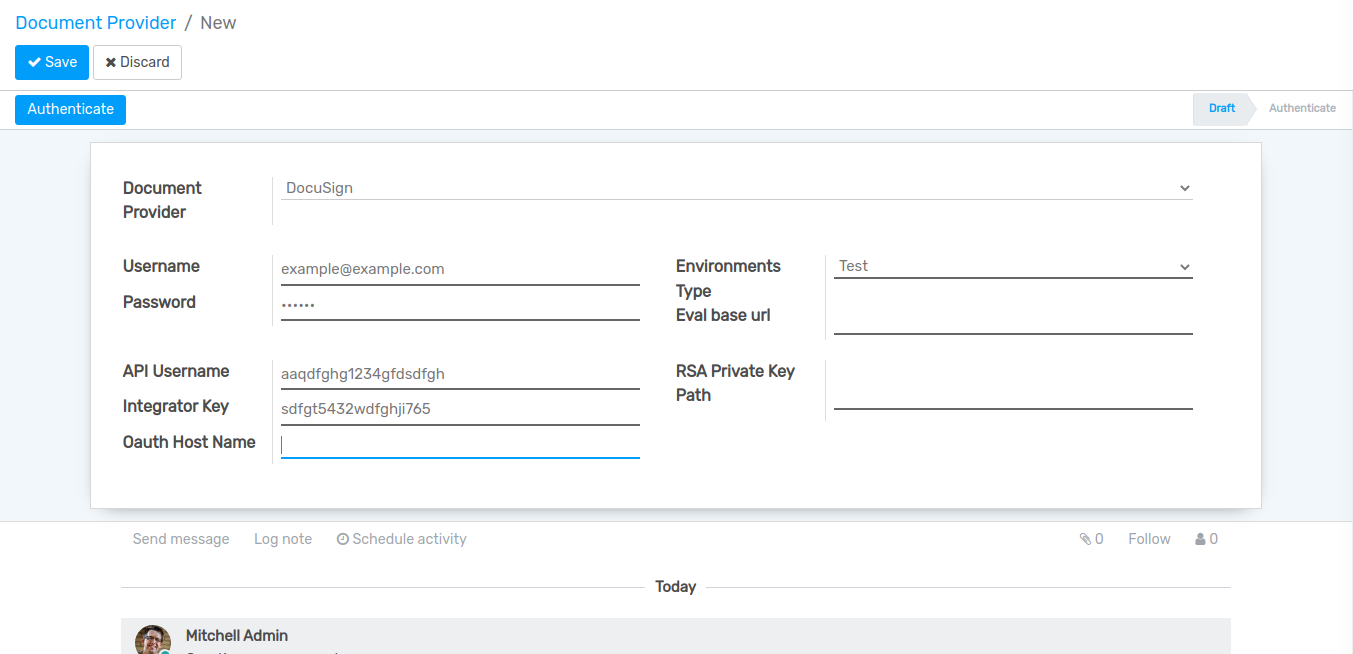The image size is (1353, 654).
Task: Expand the Environments Type dropdown
Action: [1012, 266]
